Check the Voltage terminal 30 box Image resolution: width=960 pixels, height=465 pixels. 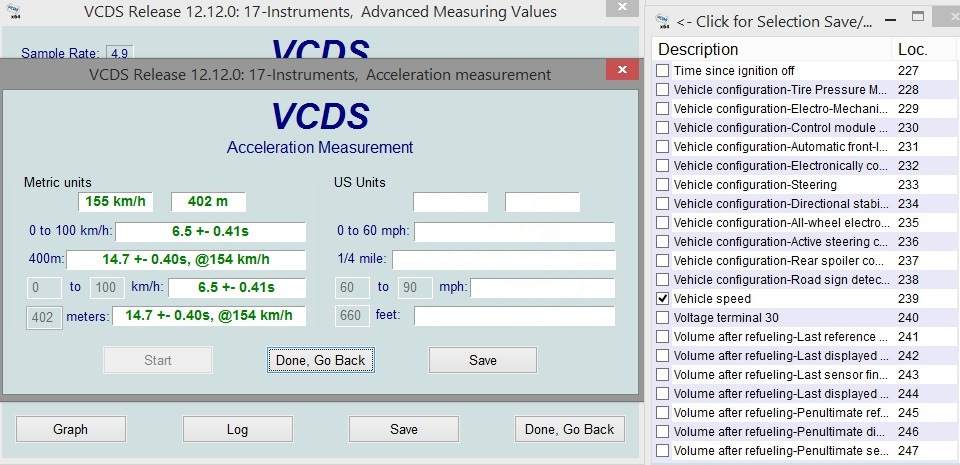click(x=662, y=317)
